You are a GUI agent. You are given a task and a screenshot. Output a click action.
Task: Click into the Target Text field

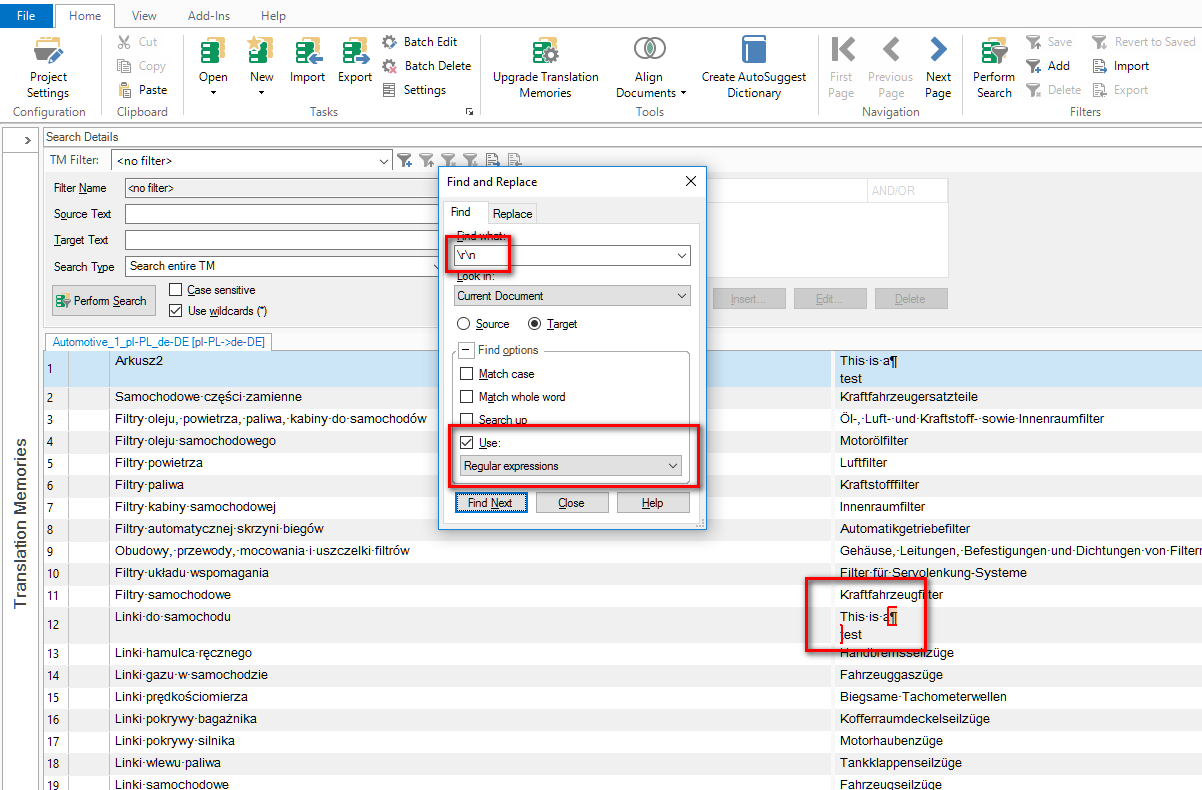pos(281,240)
